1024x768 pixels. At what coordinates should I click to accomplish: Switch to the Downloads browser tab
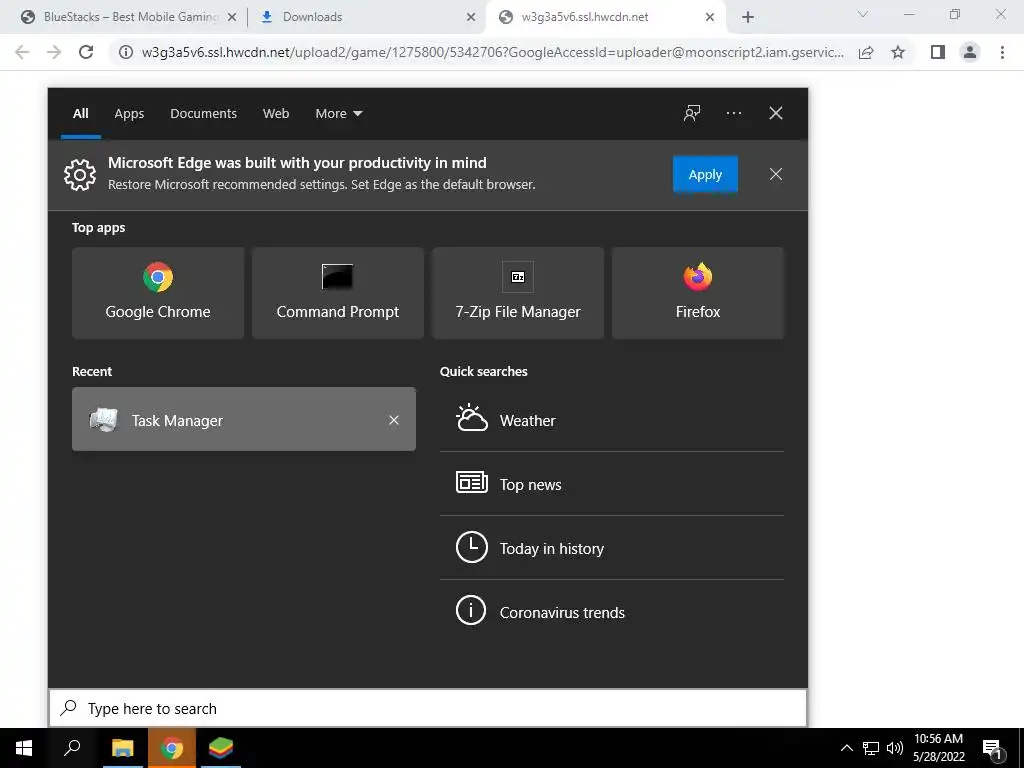366,17
